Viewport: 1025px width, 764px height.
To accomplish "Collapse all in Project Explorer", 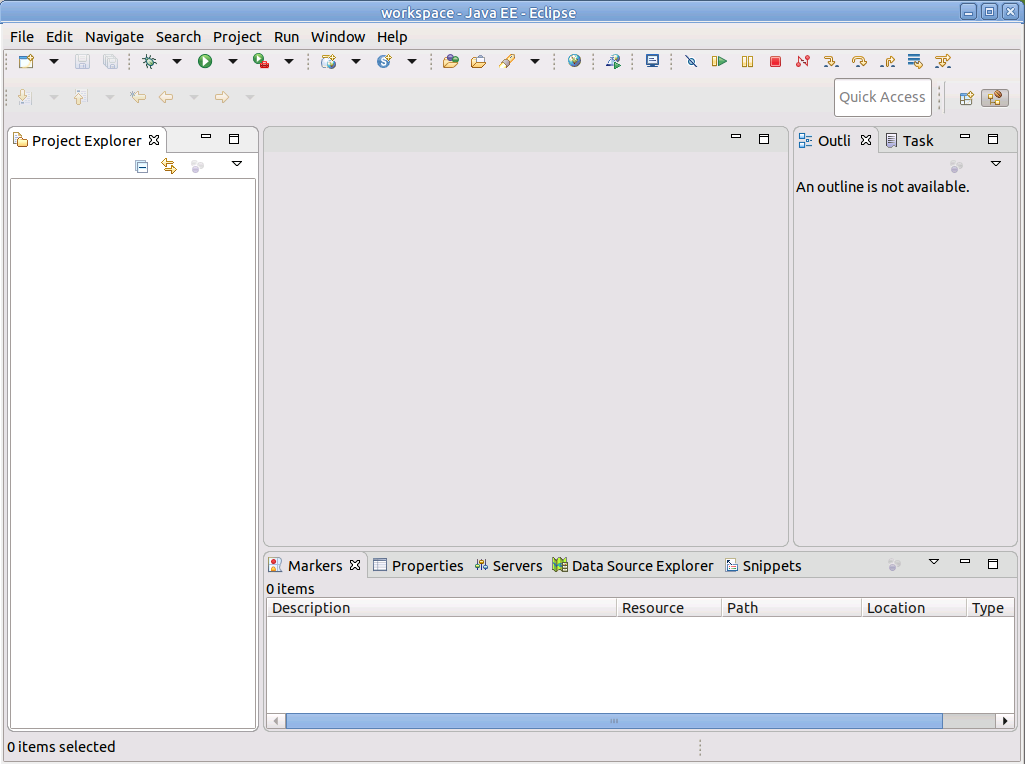I will 141,167.
